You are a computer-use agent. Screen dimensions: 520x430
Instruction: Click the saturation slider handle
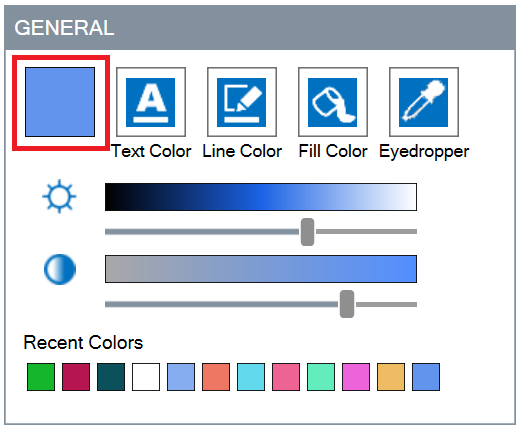pos(347,304)
